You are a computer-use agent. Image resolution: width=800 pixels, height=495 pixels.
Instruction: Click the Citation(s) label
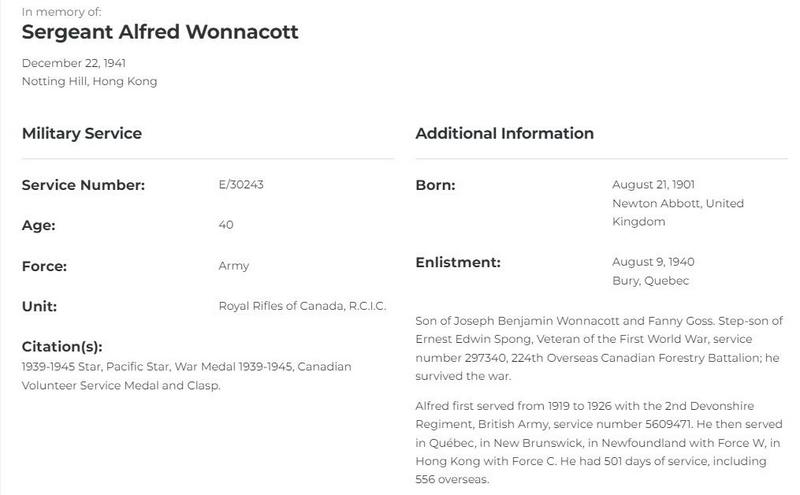[62, 346]
